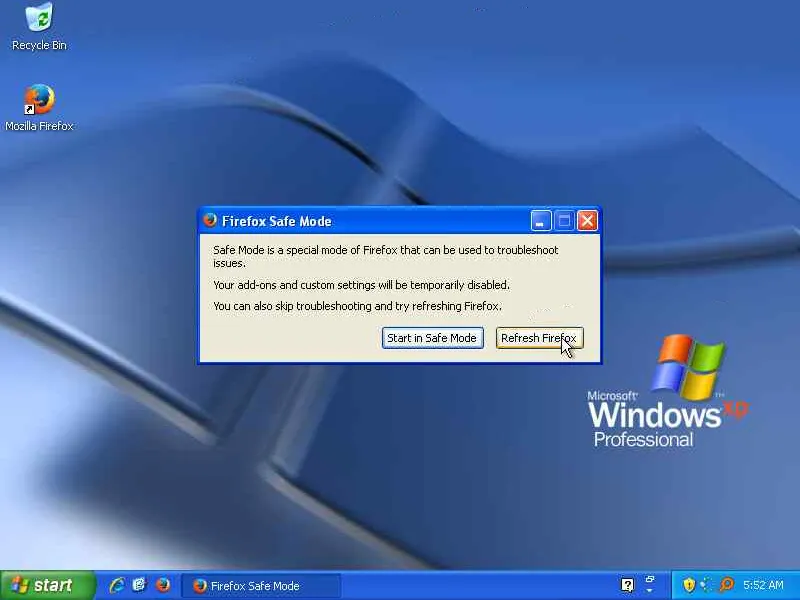This screenshot has height=600, width=800.
Task: Open the Windows Start menu
Action: coord(47,585)
